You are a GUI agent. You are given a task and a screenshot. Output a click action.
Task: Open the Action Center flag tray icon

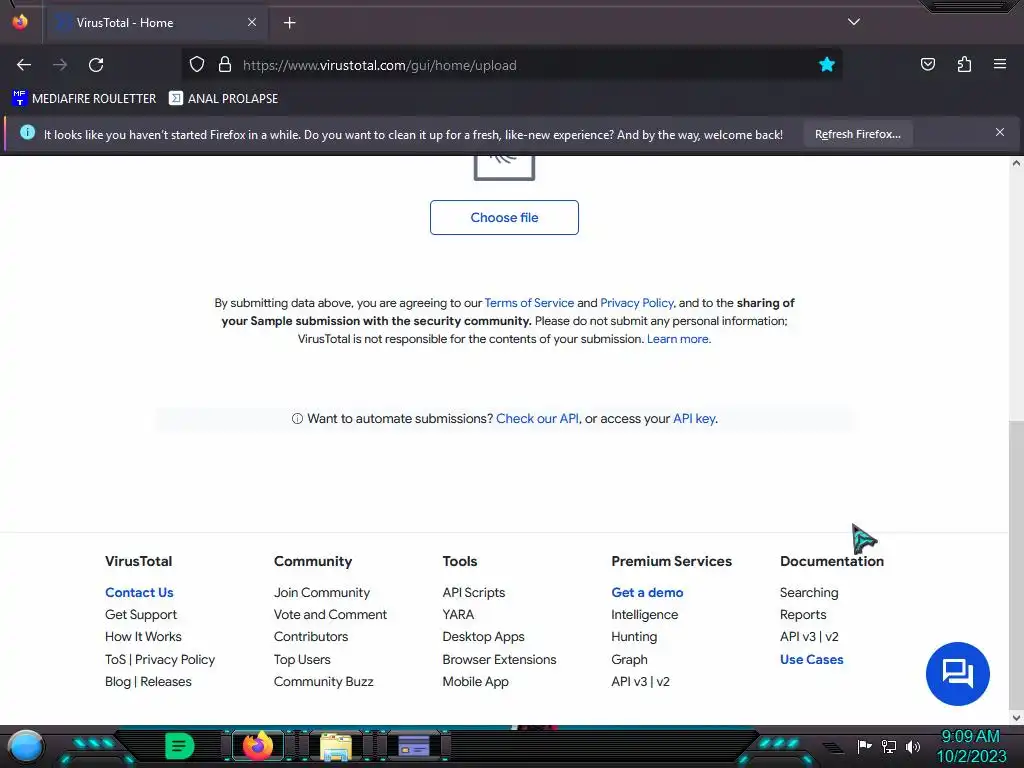pos(864,746)
